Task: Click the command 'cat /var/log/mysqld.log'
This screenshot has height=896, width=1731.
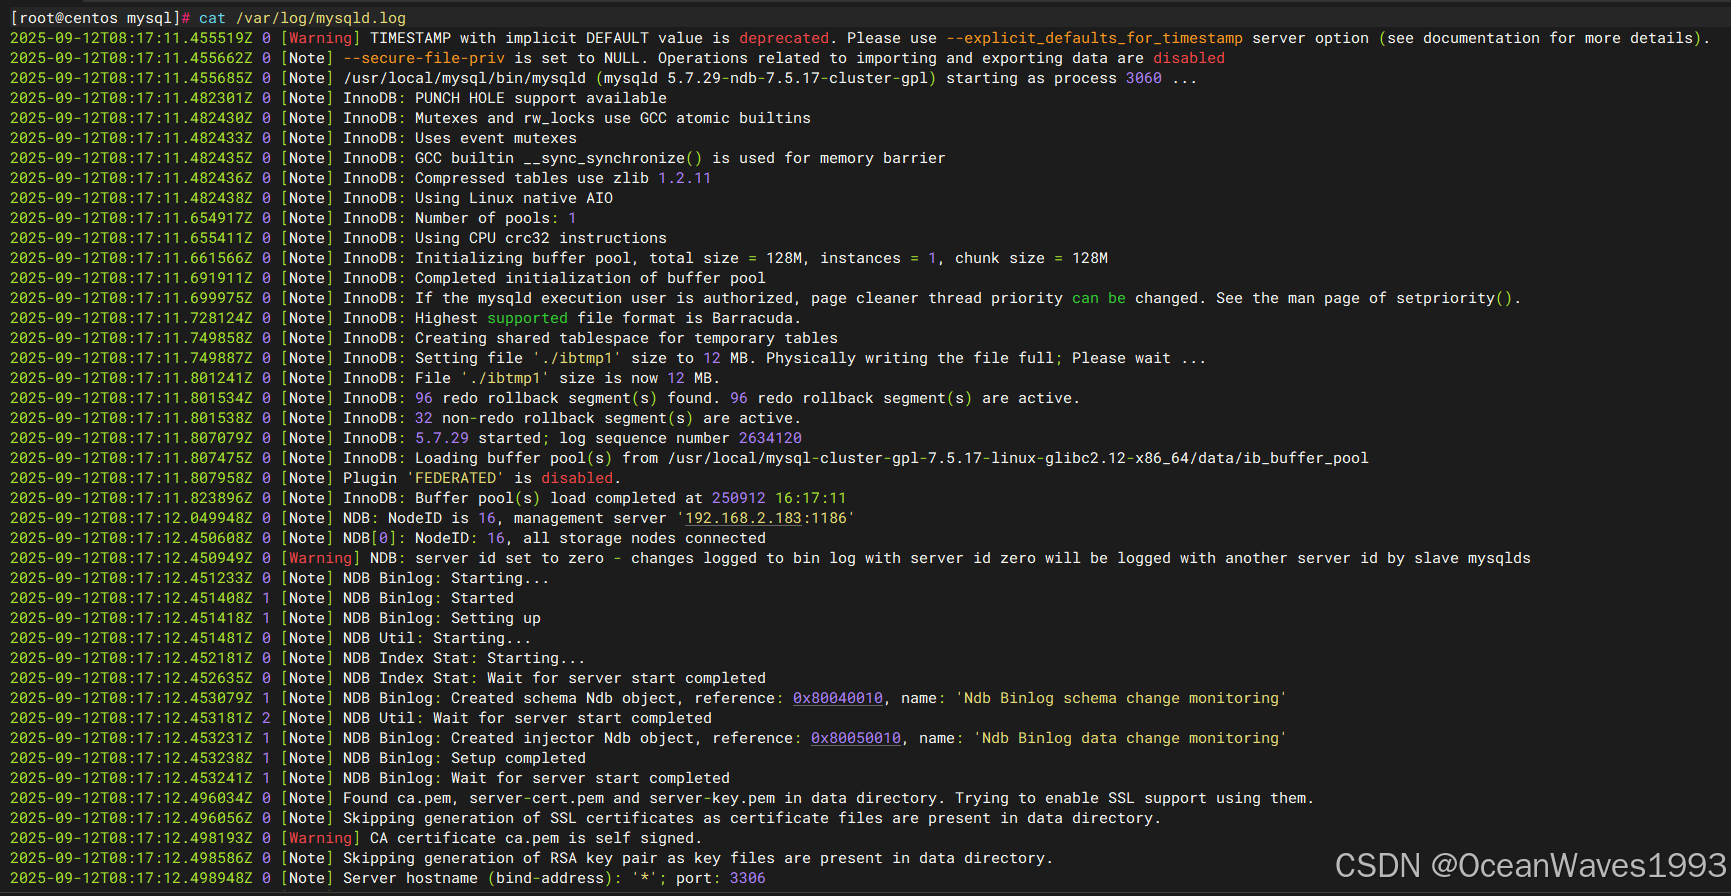Action: tap(302, 18)
